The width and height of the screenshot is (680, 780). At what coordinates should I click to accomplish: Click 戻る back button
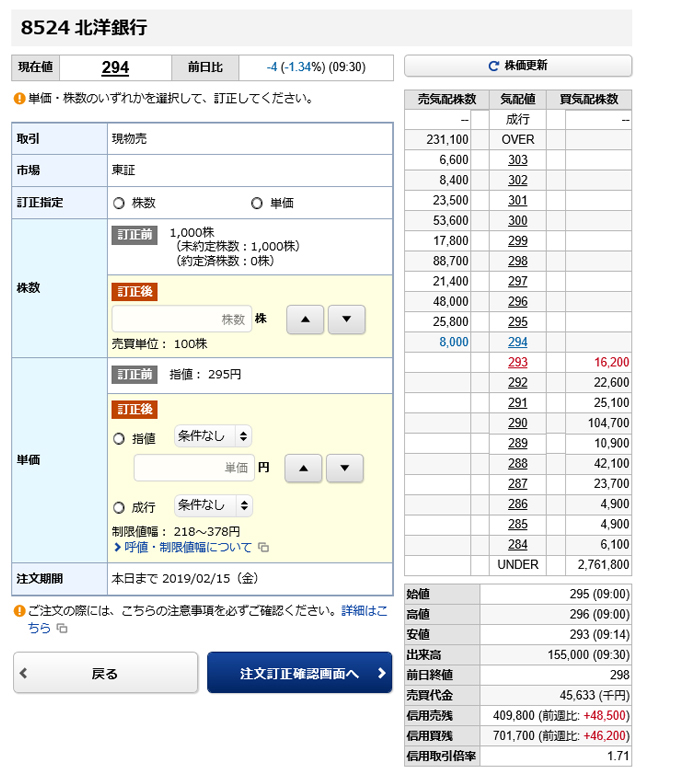(105, 673)
